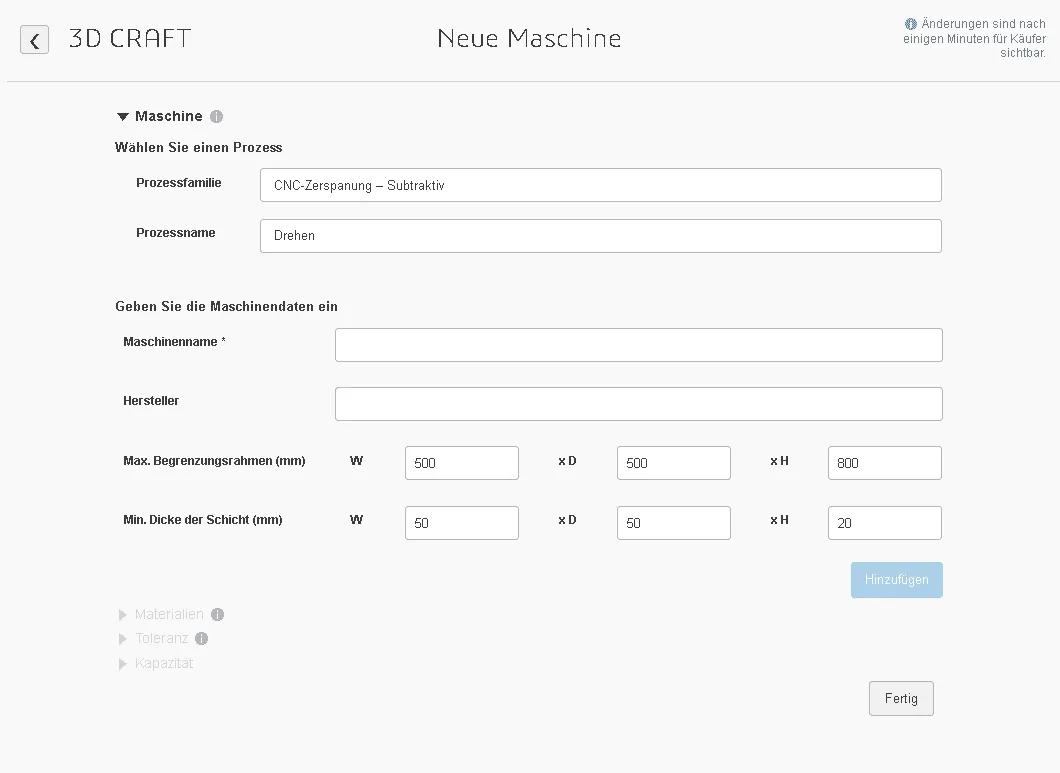Expand the Kapazität section
Screen dimensions: 1060x773
123,664
